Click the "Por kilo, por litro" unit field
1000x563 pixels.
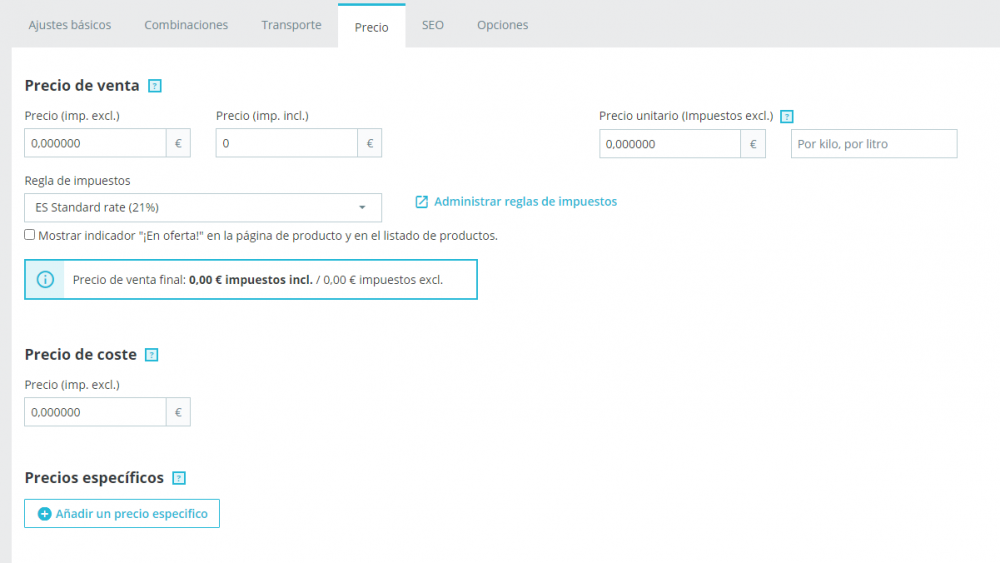(874, 144)
